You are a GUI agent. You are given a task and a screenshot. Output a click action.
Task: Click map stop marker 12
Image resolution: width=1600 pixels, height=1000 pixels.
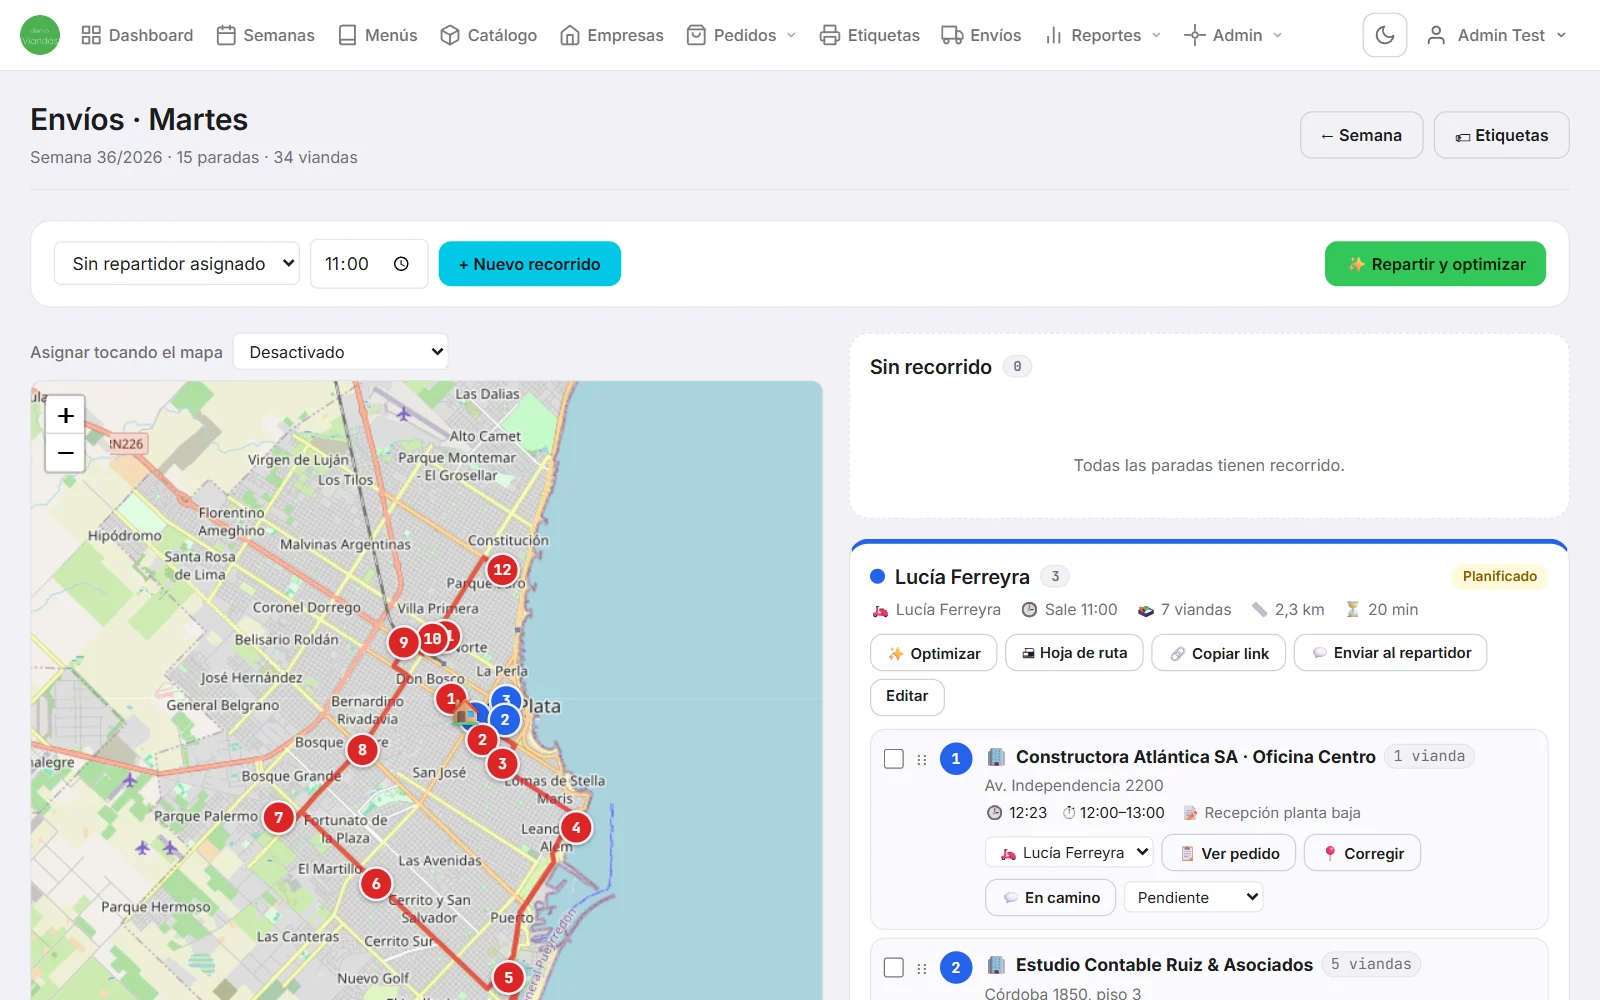pos(502,569)
